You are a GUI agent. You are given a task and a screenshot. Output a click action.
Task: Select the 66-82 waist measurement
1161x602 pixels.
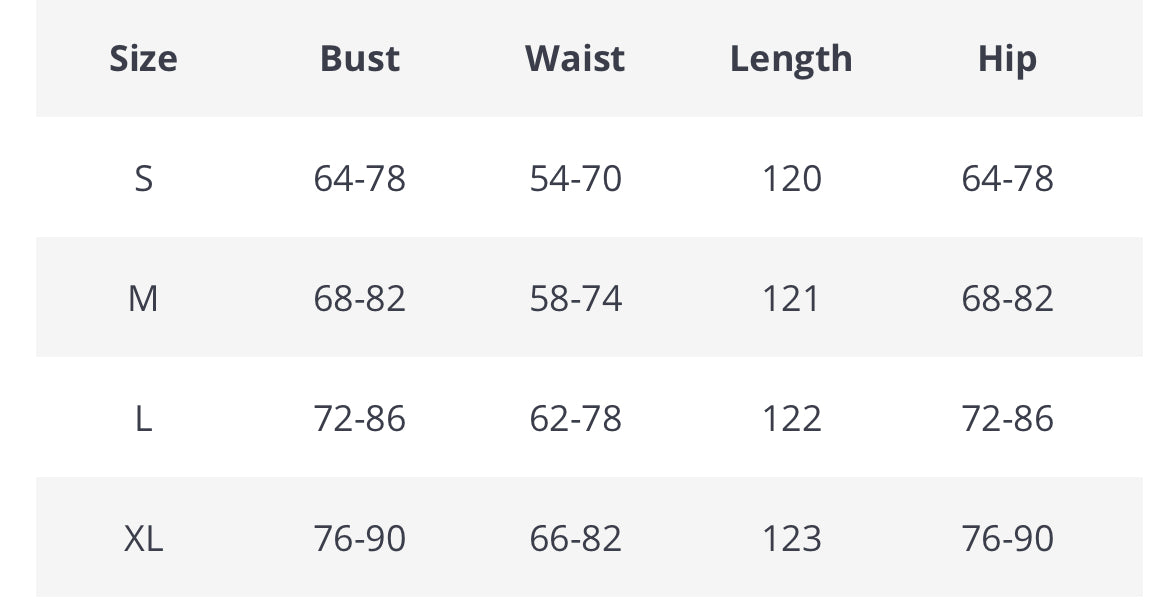(x=575, y=539)
